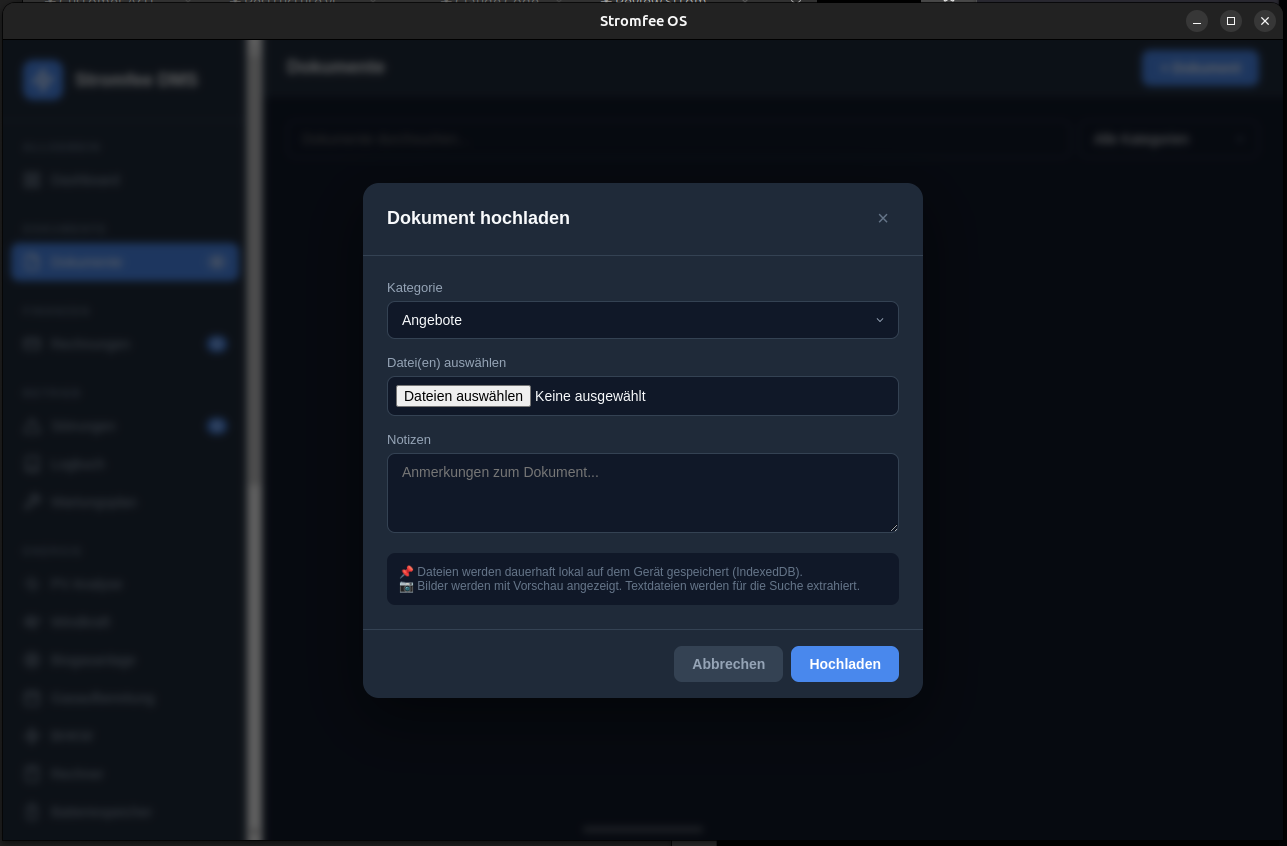Click the Dokument add button in the header
The height and width of the screenshot is (846, 1287).
(1200, 68)
